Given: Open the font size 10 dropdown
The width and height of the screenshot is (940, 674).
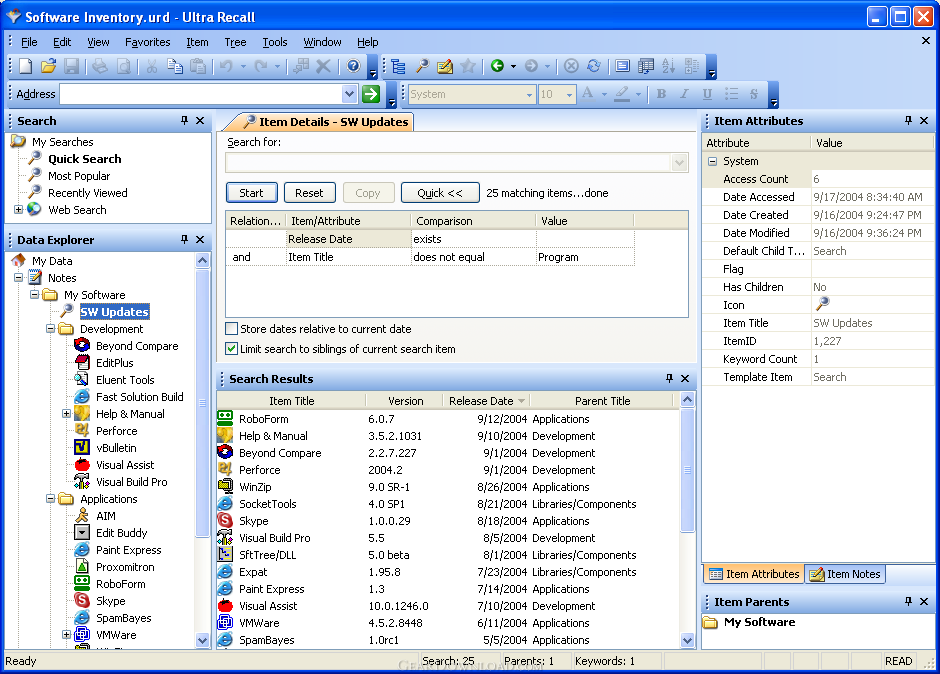Looking at the screenshot, I should pyautogui.click(x=569, y=94).
